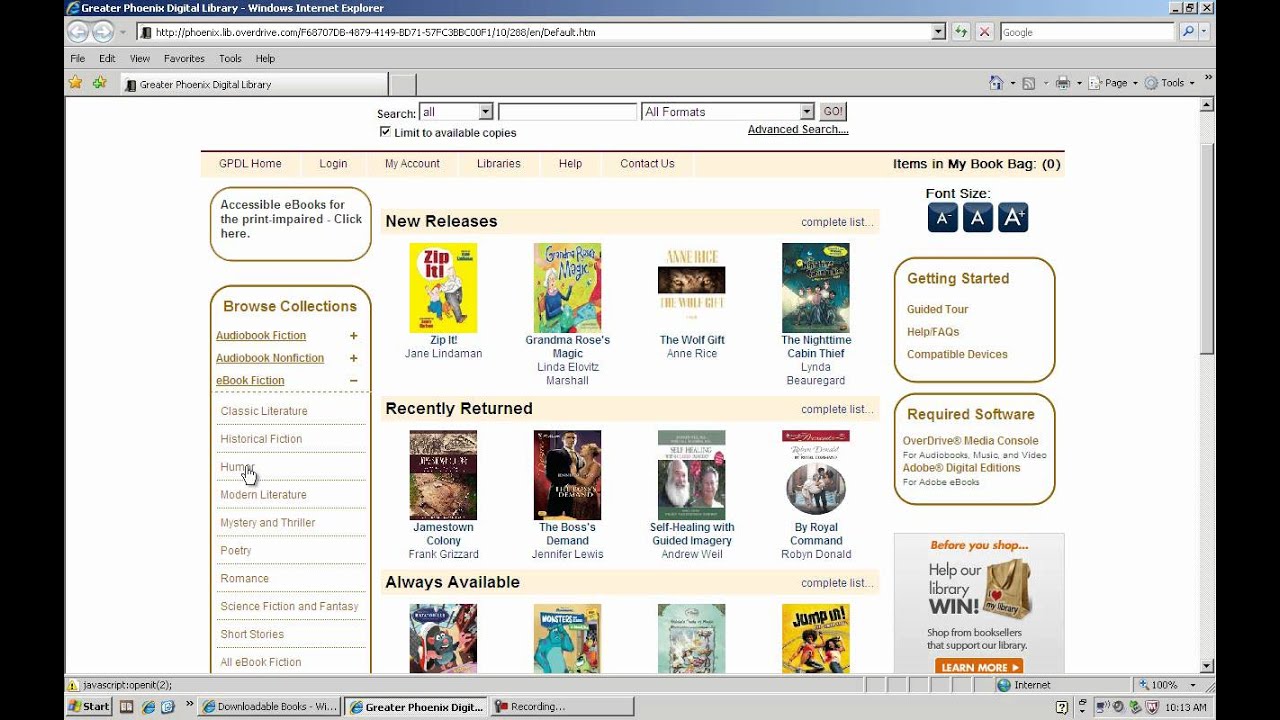View Recently Returned complete list link
The height and width of the screenshot is (720, 1280).
(x=837, y=409)
